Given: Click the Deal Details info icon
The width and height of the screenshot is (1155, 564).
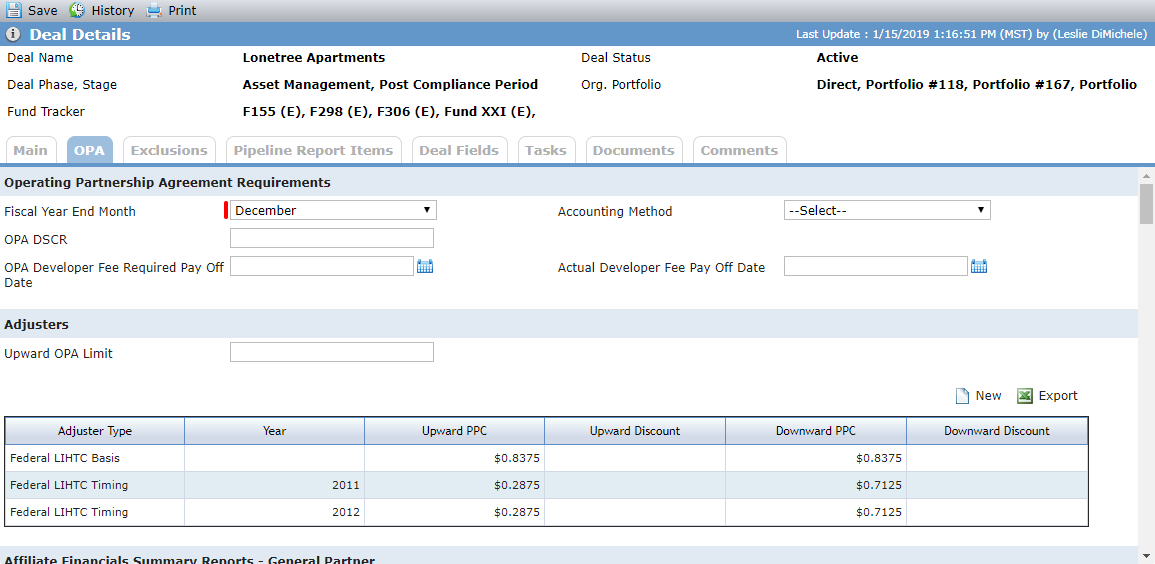Looking at the screenshot, I should click(13, 35).
